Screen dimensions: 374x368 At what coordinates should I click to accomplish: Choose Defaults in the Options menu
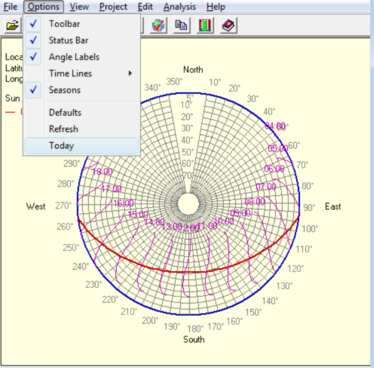(x=82, y=112)
